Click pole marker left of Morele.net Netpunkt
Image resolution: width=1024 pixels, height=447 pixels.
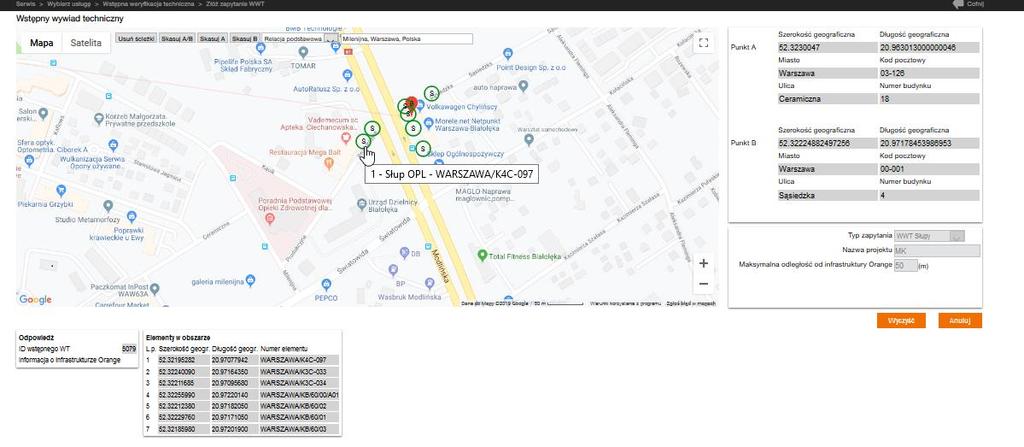413,128
